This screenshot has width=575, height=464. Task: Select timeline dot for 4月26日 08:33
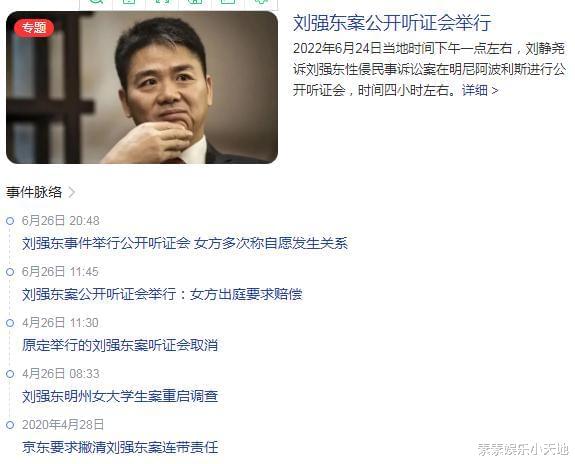pyautogui.click(x=10, y=374)
